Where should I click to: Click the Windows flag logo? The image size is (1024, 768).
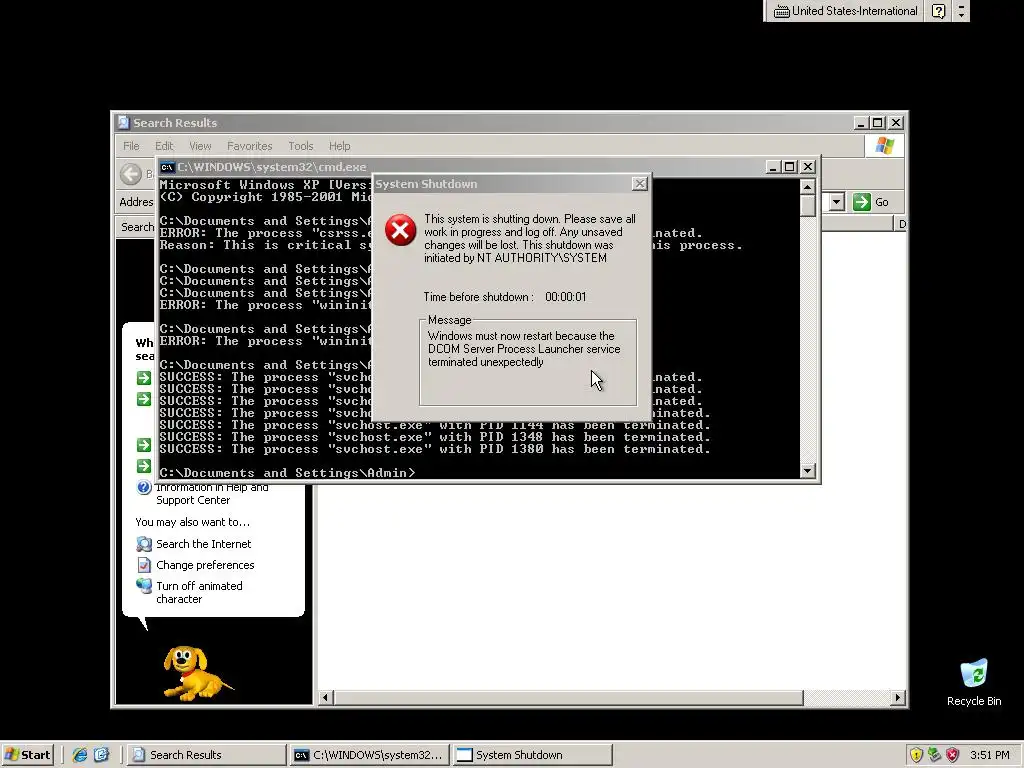pyautogui.click(x=885, y=145)
